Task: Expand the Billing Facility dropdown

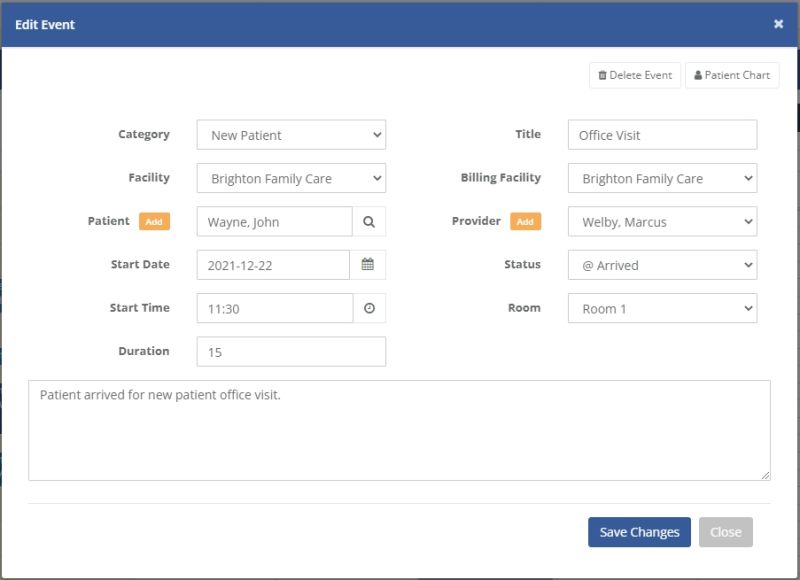Action: click(662, 179)
